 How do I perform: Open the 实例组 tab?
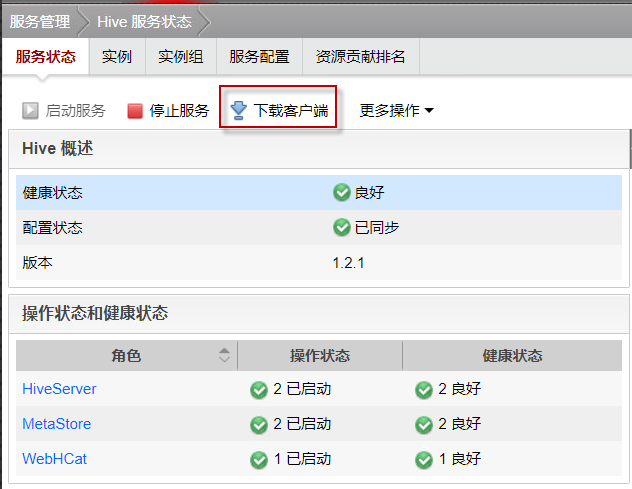coord(181,56)
